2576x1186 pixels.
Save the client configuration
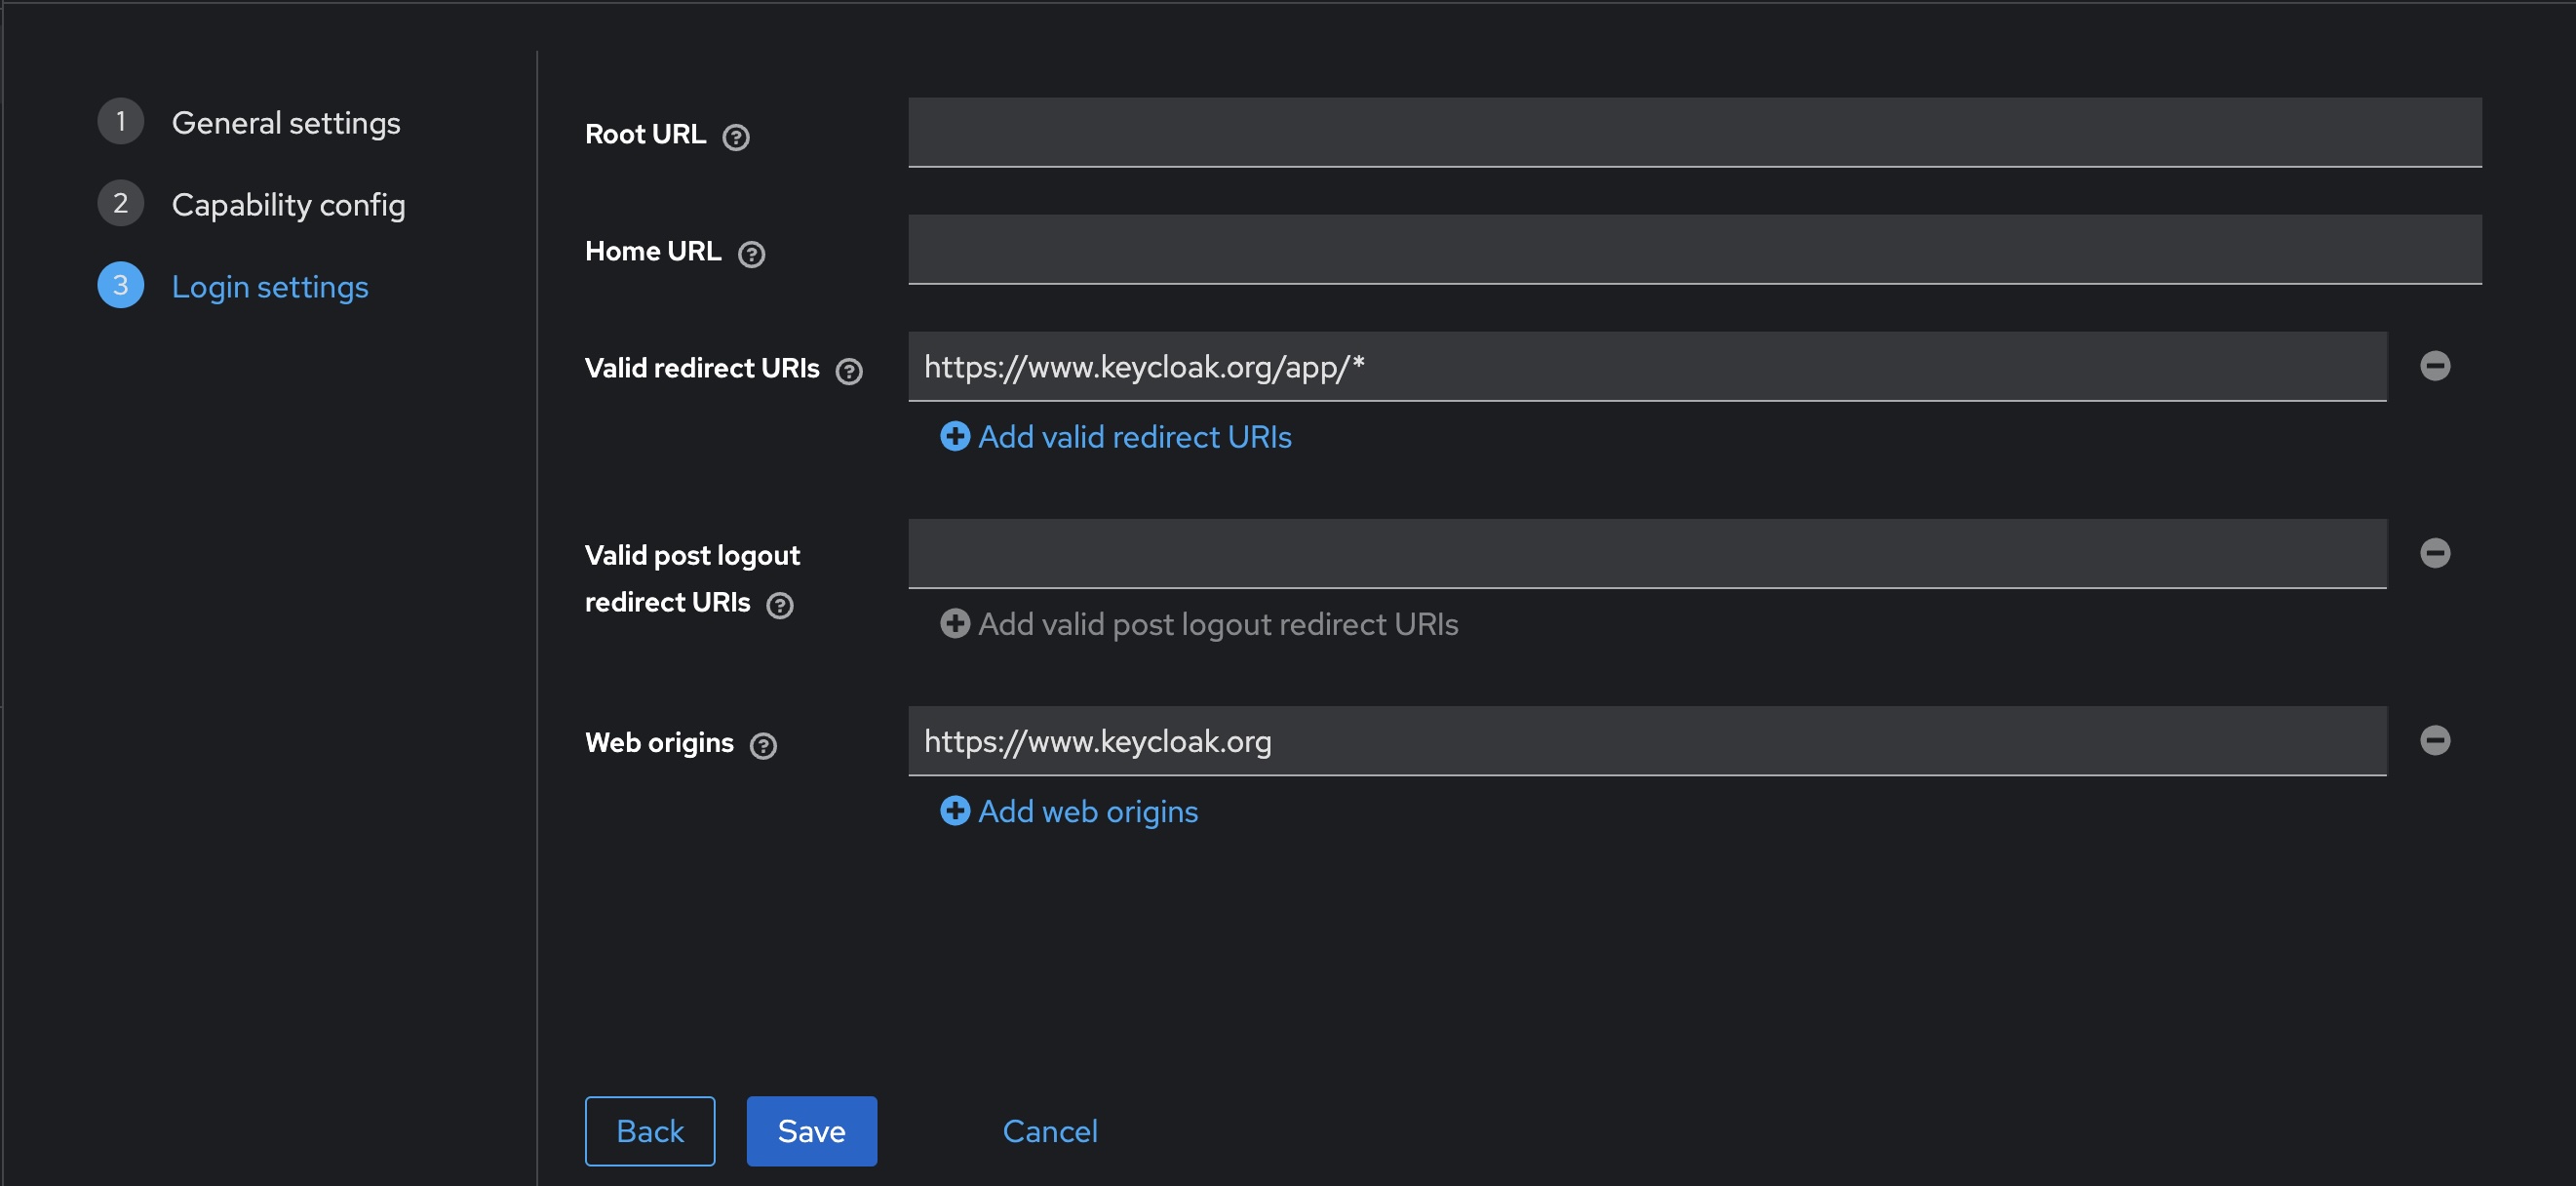coord(811,1131)
